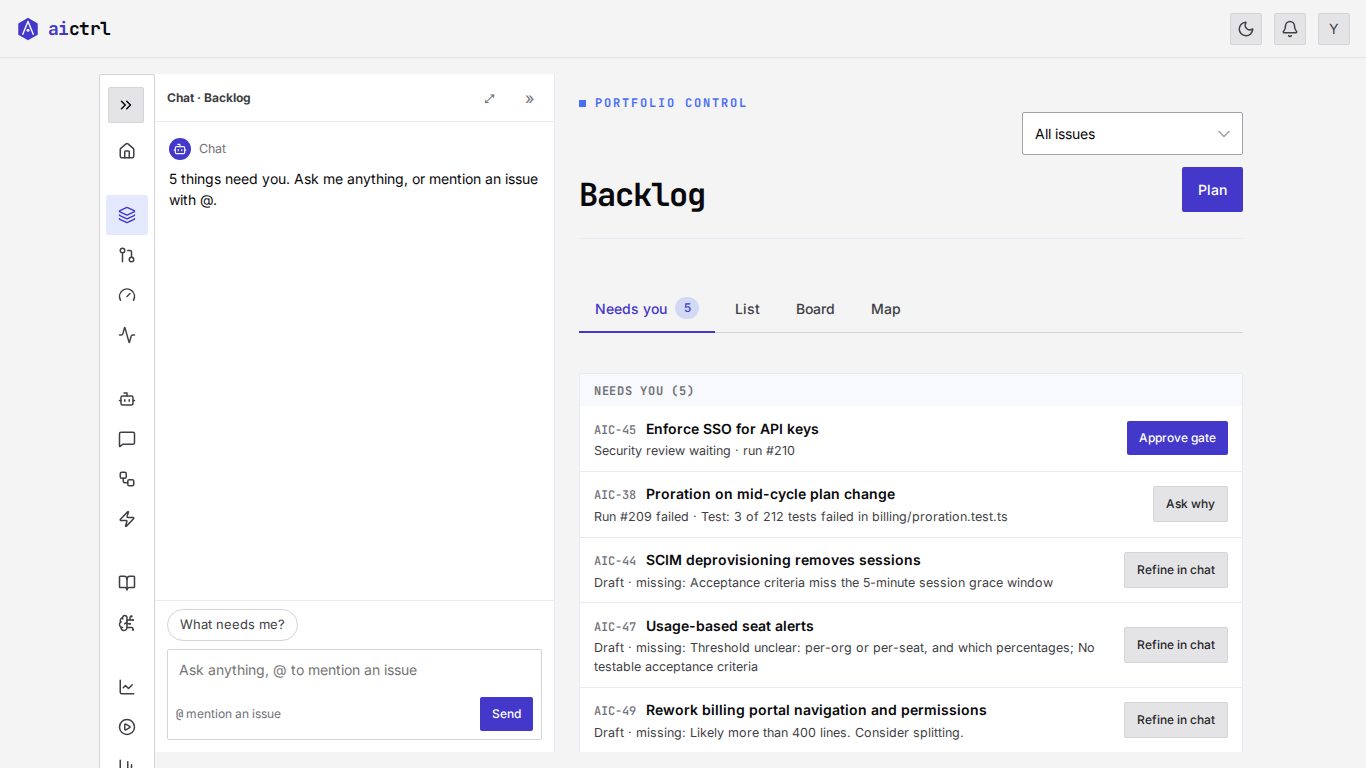Viewport: 1366px width, 768px height.
Task: Switch to the Map tab
Action: tap(886, 309)
